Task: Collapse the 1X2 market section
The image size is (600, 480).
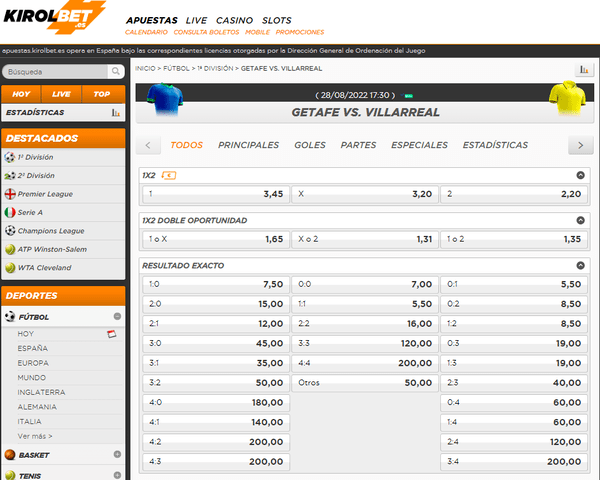Action: coord(580,175)
